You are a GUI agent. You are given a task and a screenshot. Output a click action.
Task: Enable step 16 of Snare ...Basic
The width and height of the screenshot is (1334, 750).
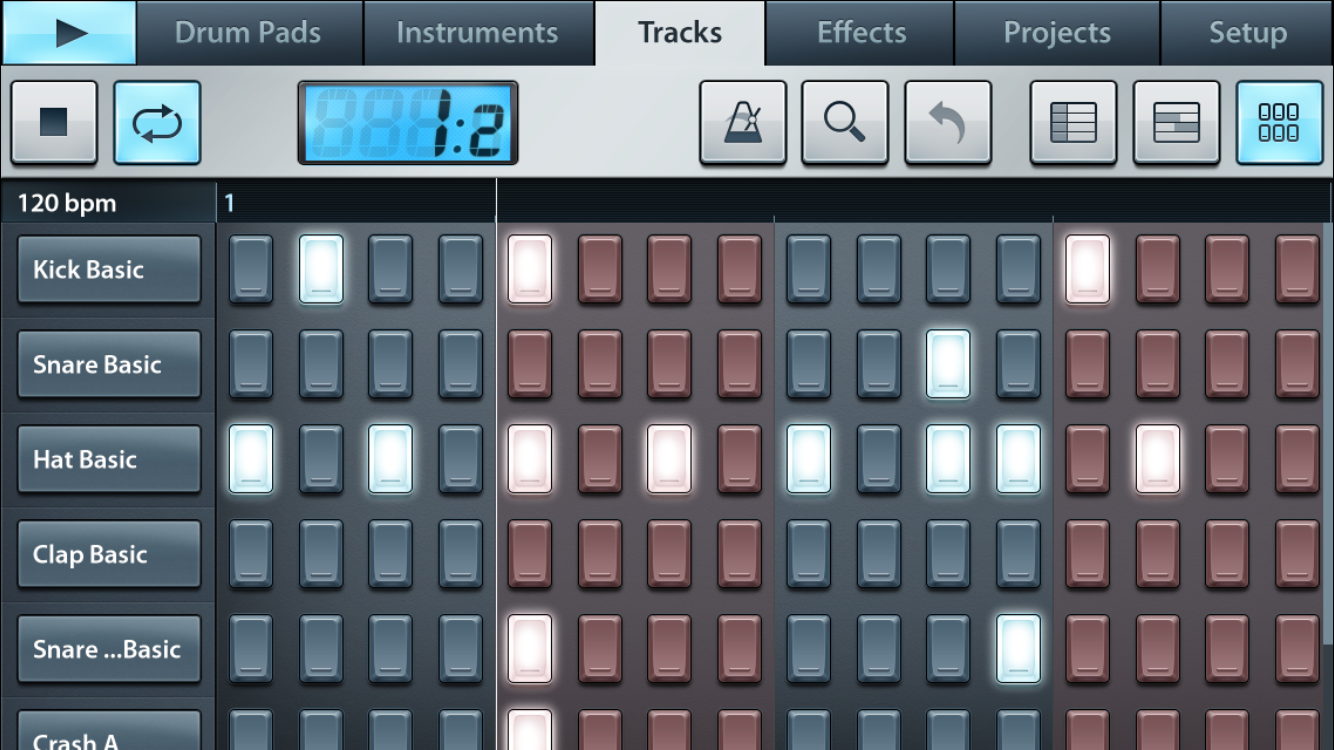coord(1298,649)
